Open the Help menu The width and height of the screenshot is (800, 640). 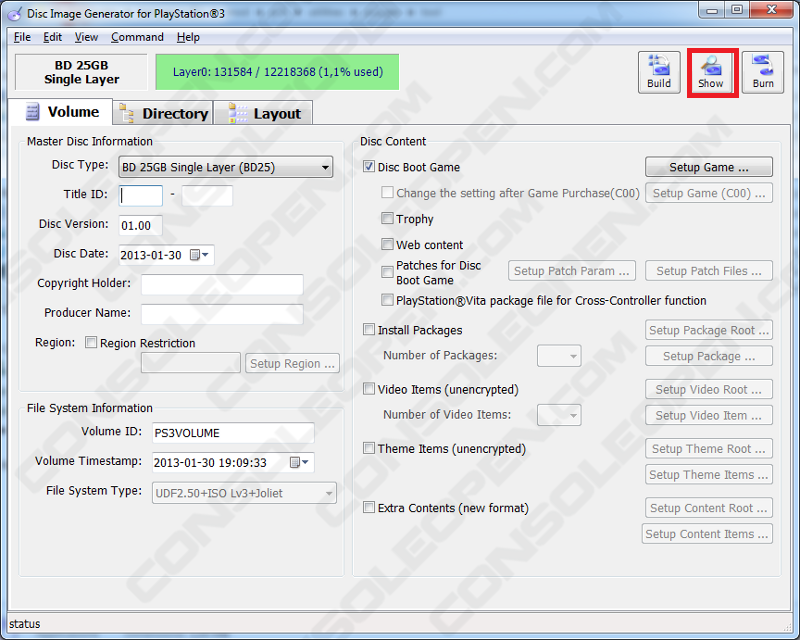coord(188,37)
